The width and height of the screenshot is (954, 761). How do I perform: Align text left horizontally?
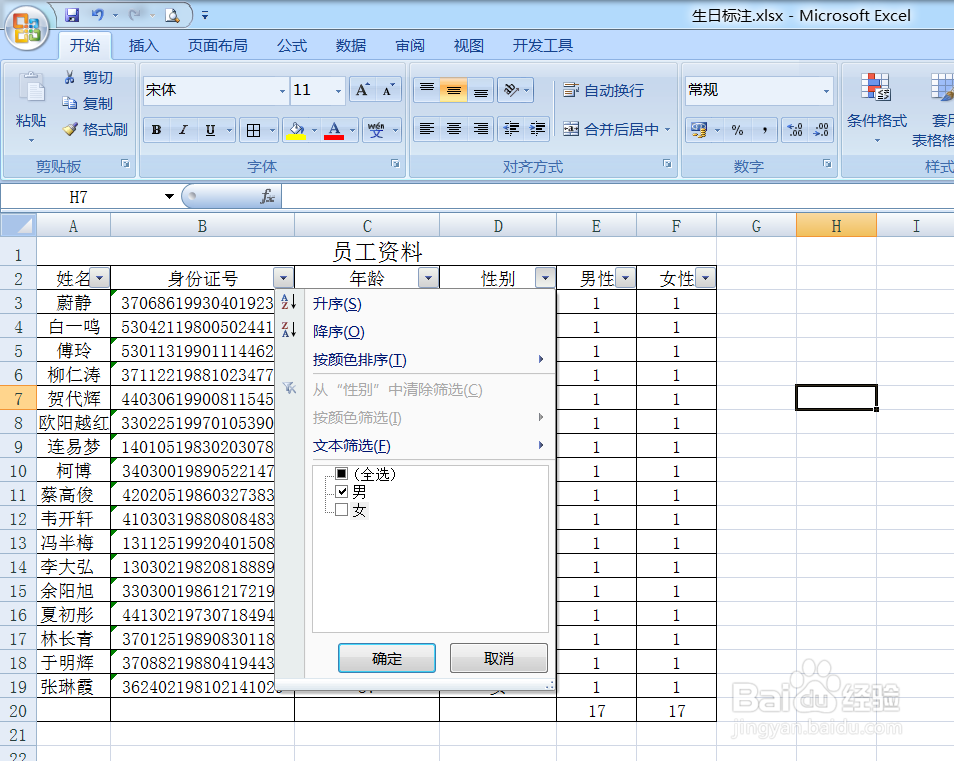point(427,129)
